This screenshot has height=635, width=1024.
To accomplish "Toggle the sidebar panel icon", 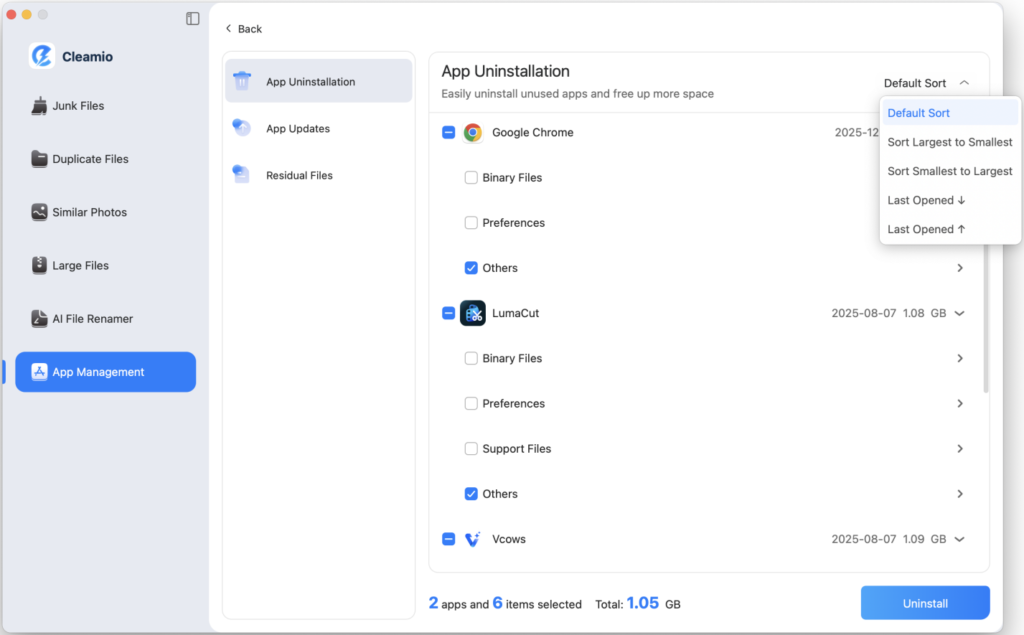I will 193,19.
